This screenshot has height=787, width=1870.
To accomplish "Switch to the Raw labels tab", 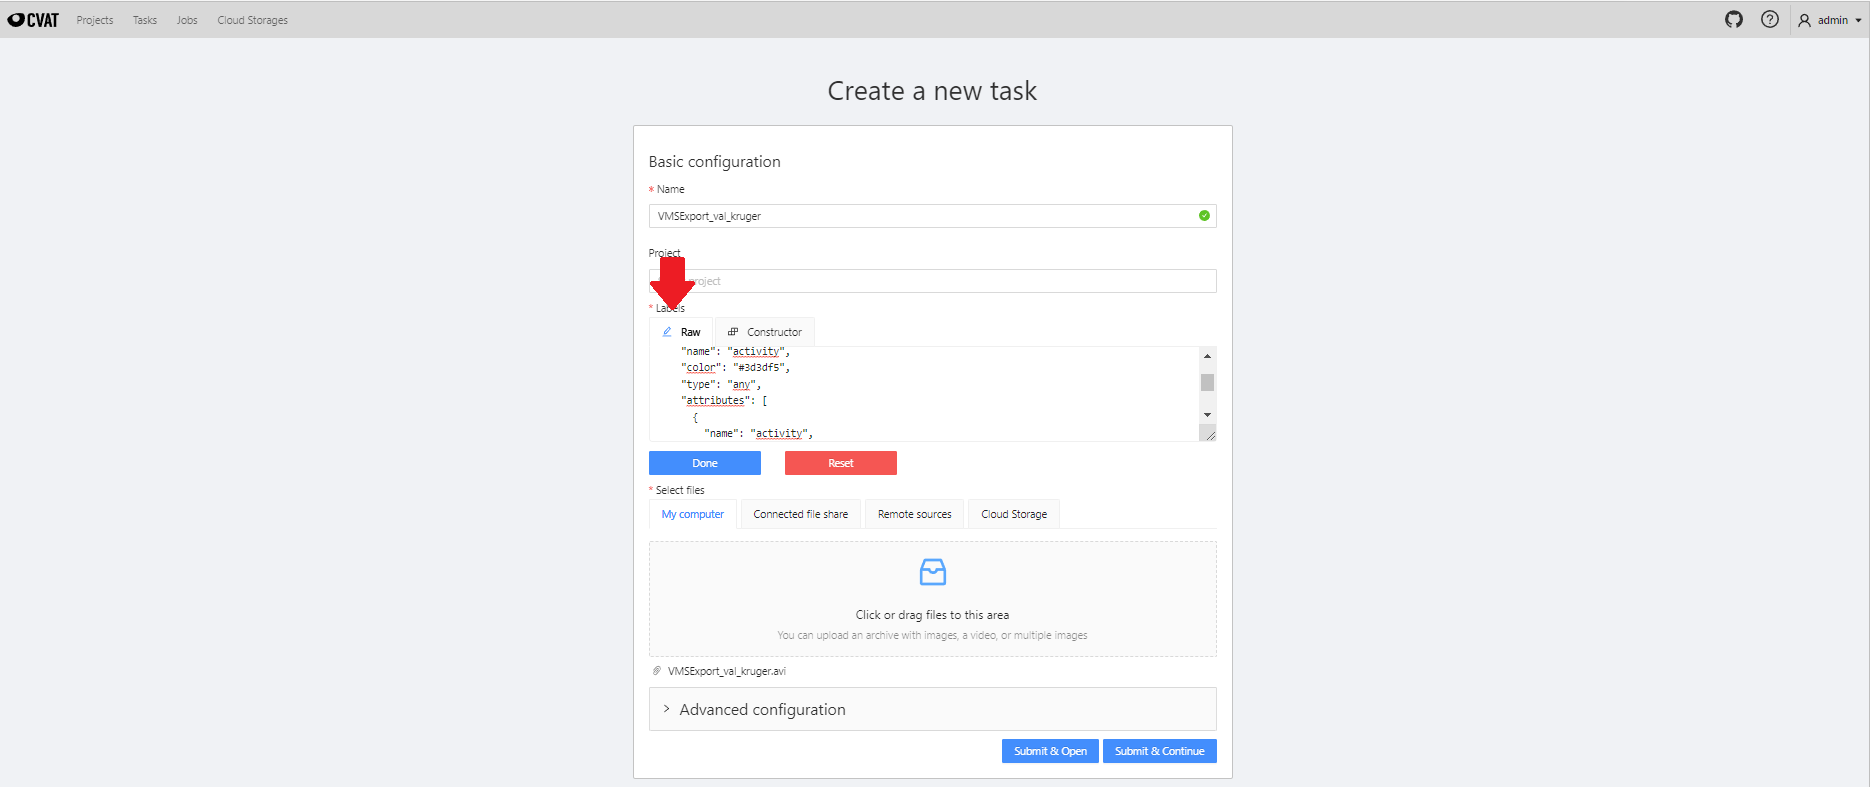I will click(689, 331).
